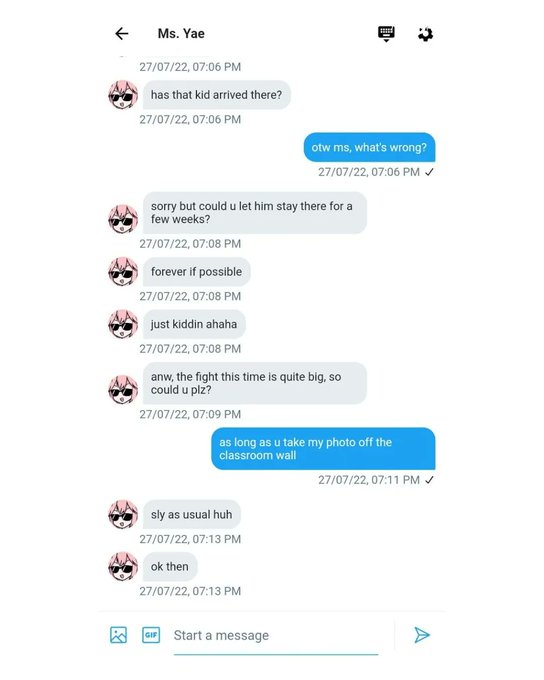The height and width of the screenshot is (680, 544).
Task: Tap avatar next to "ok then" message
Action: 123,566
